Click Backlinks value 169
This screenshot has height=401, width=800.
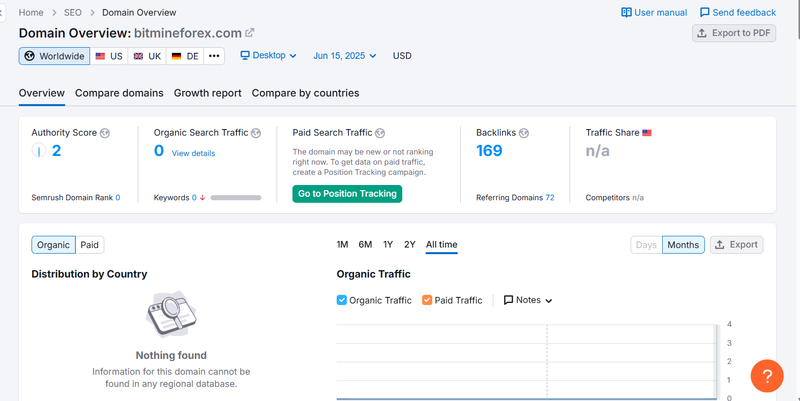click(x=489, y=151)
